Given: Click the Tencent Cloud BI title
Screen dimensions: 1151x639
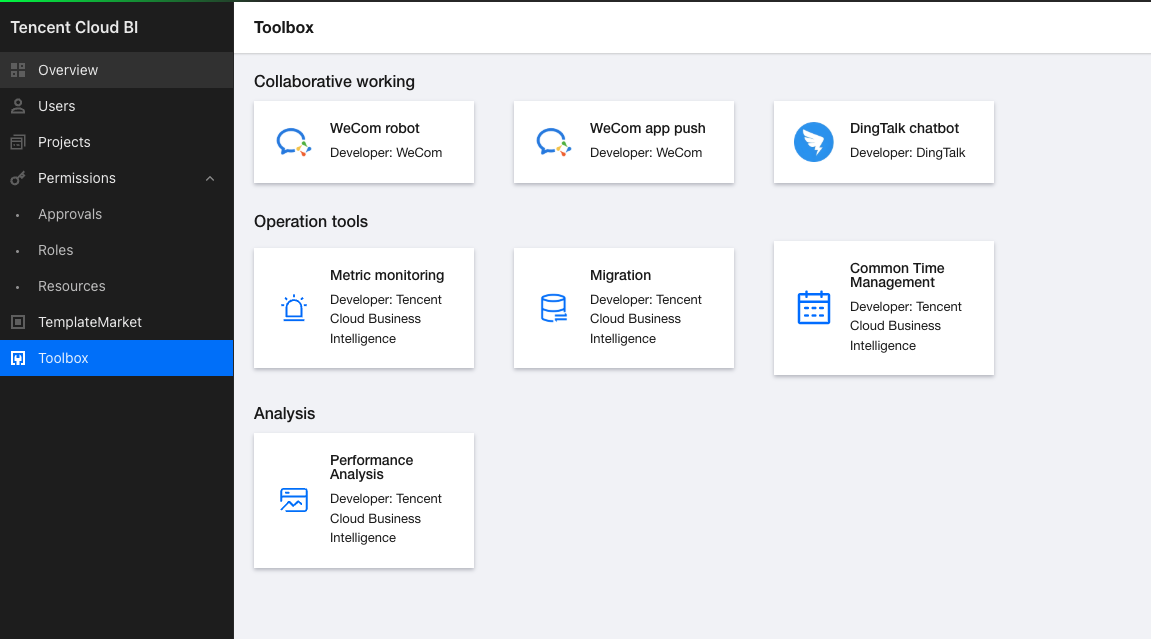Looking at the screenshot, I should pyautogui.click(x=74, y=27).
